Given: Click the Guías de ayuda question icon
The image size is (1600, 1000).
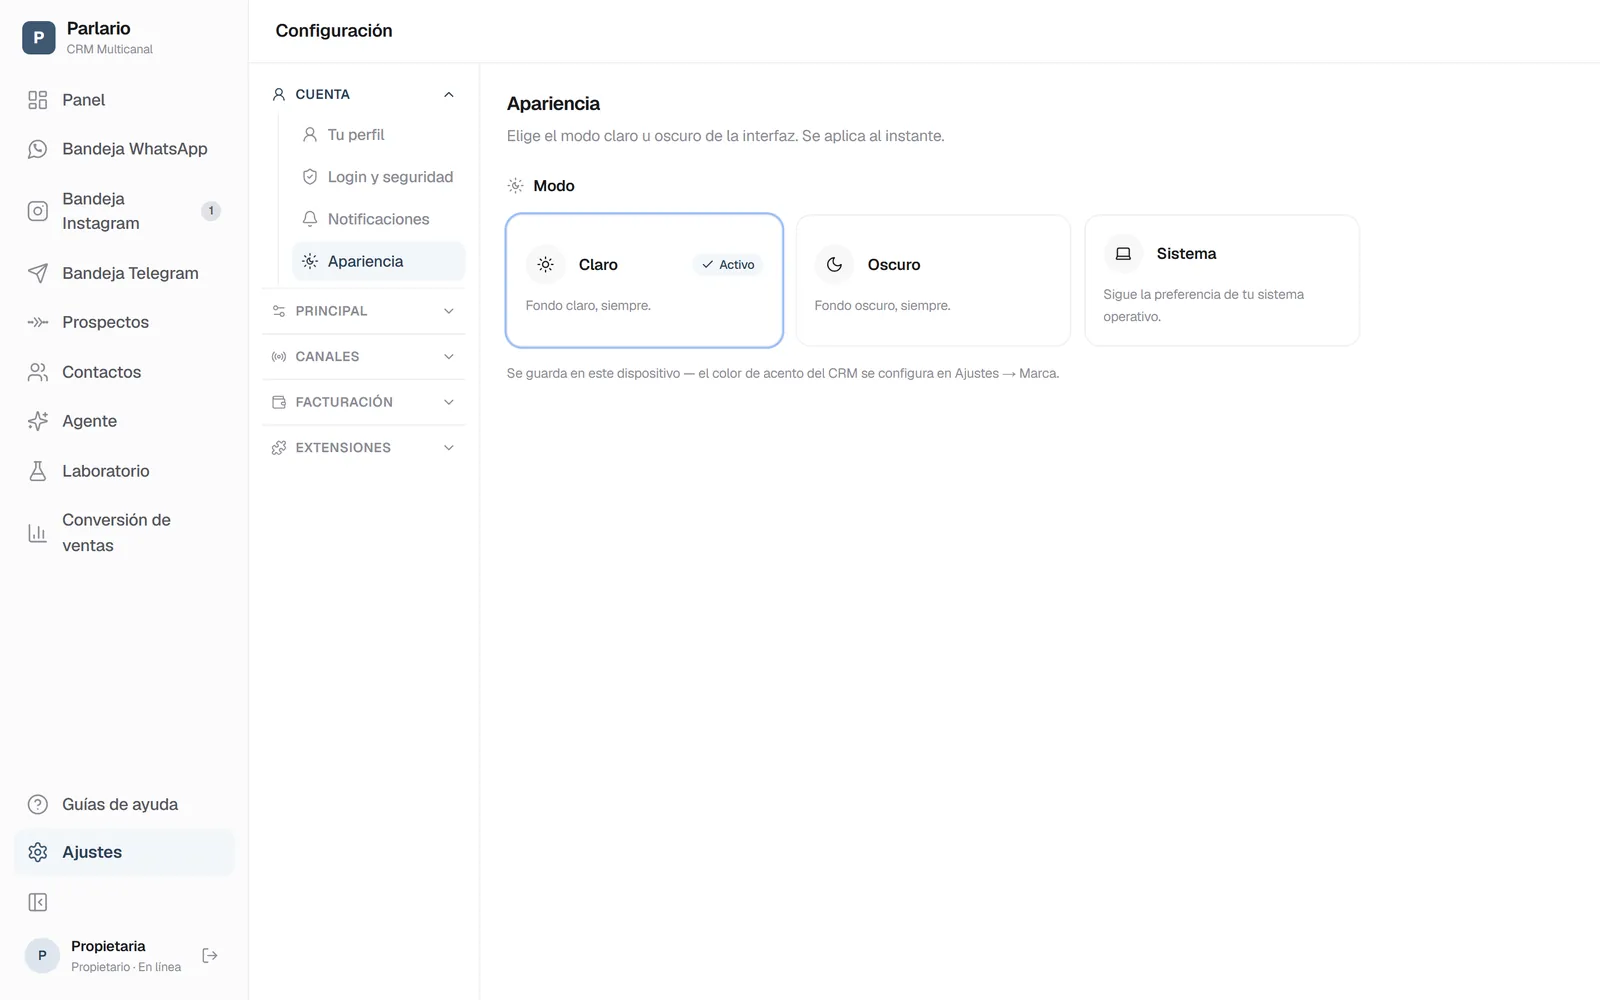Looking at the screenshot, I should tap(38, 805).
